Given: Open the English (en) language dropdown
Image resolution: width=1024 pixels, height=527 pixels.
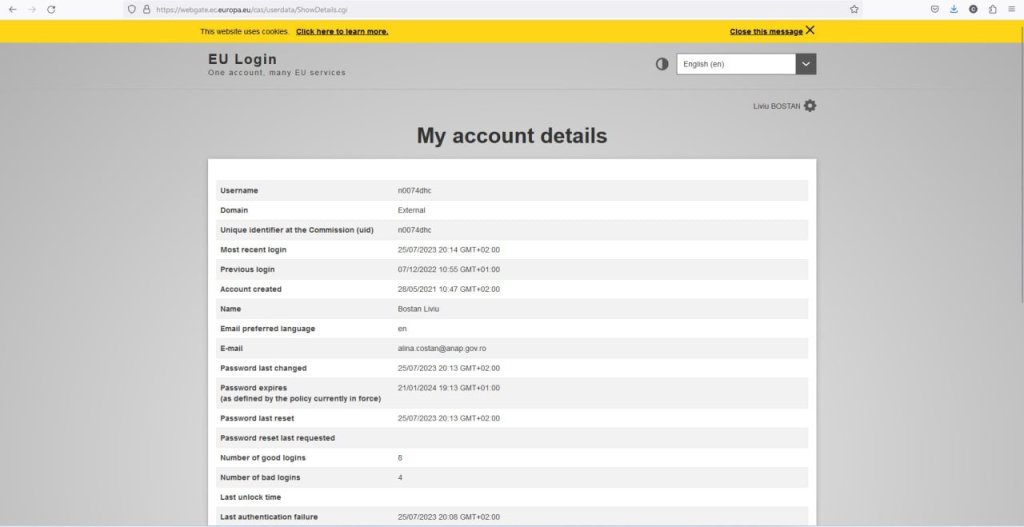Looking at the screenshot, I should [x=736, y=64].
